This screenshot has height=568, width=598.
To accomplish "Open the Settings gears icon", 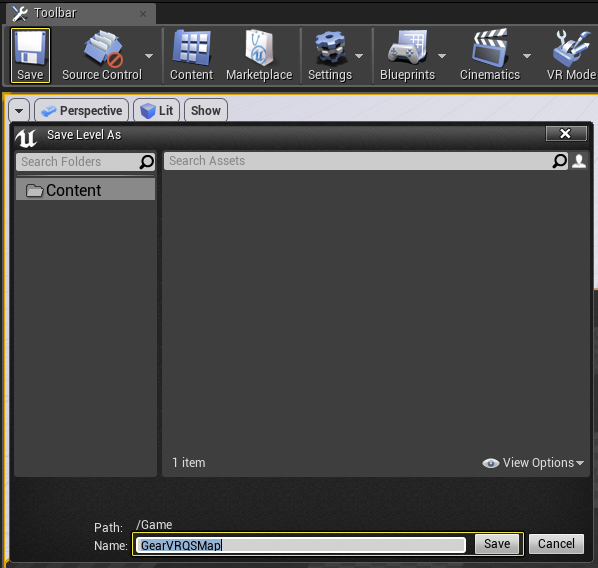I will coord(330,48).
